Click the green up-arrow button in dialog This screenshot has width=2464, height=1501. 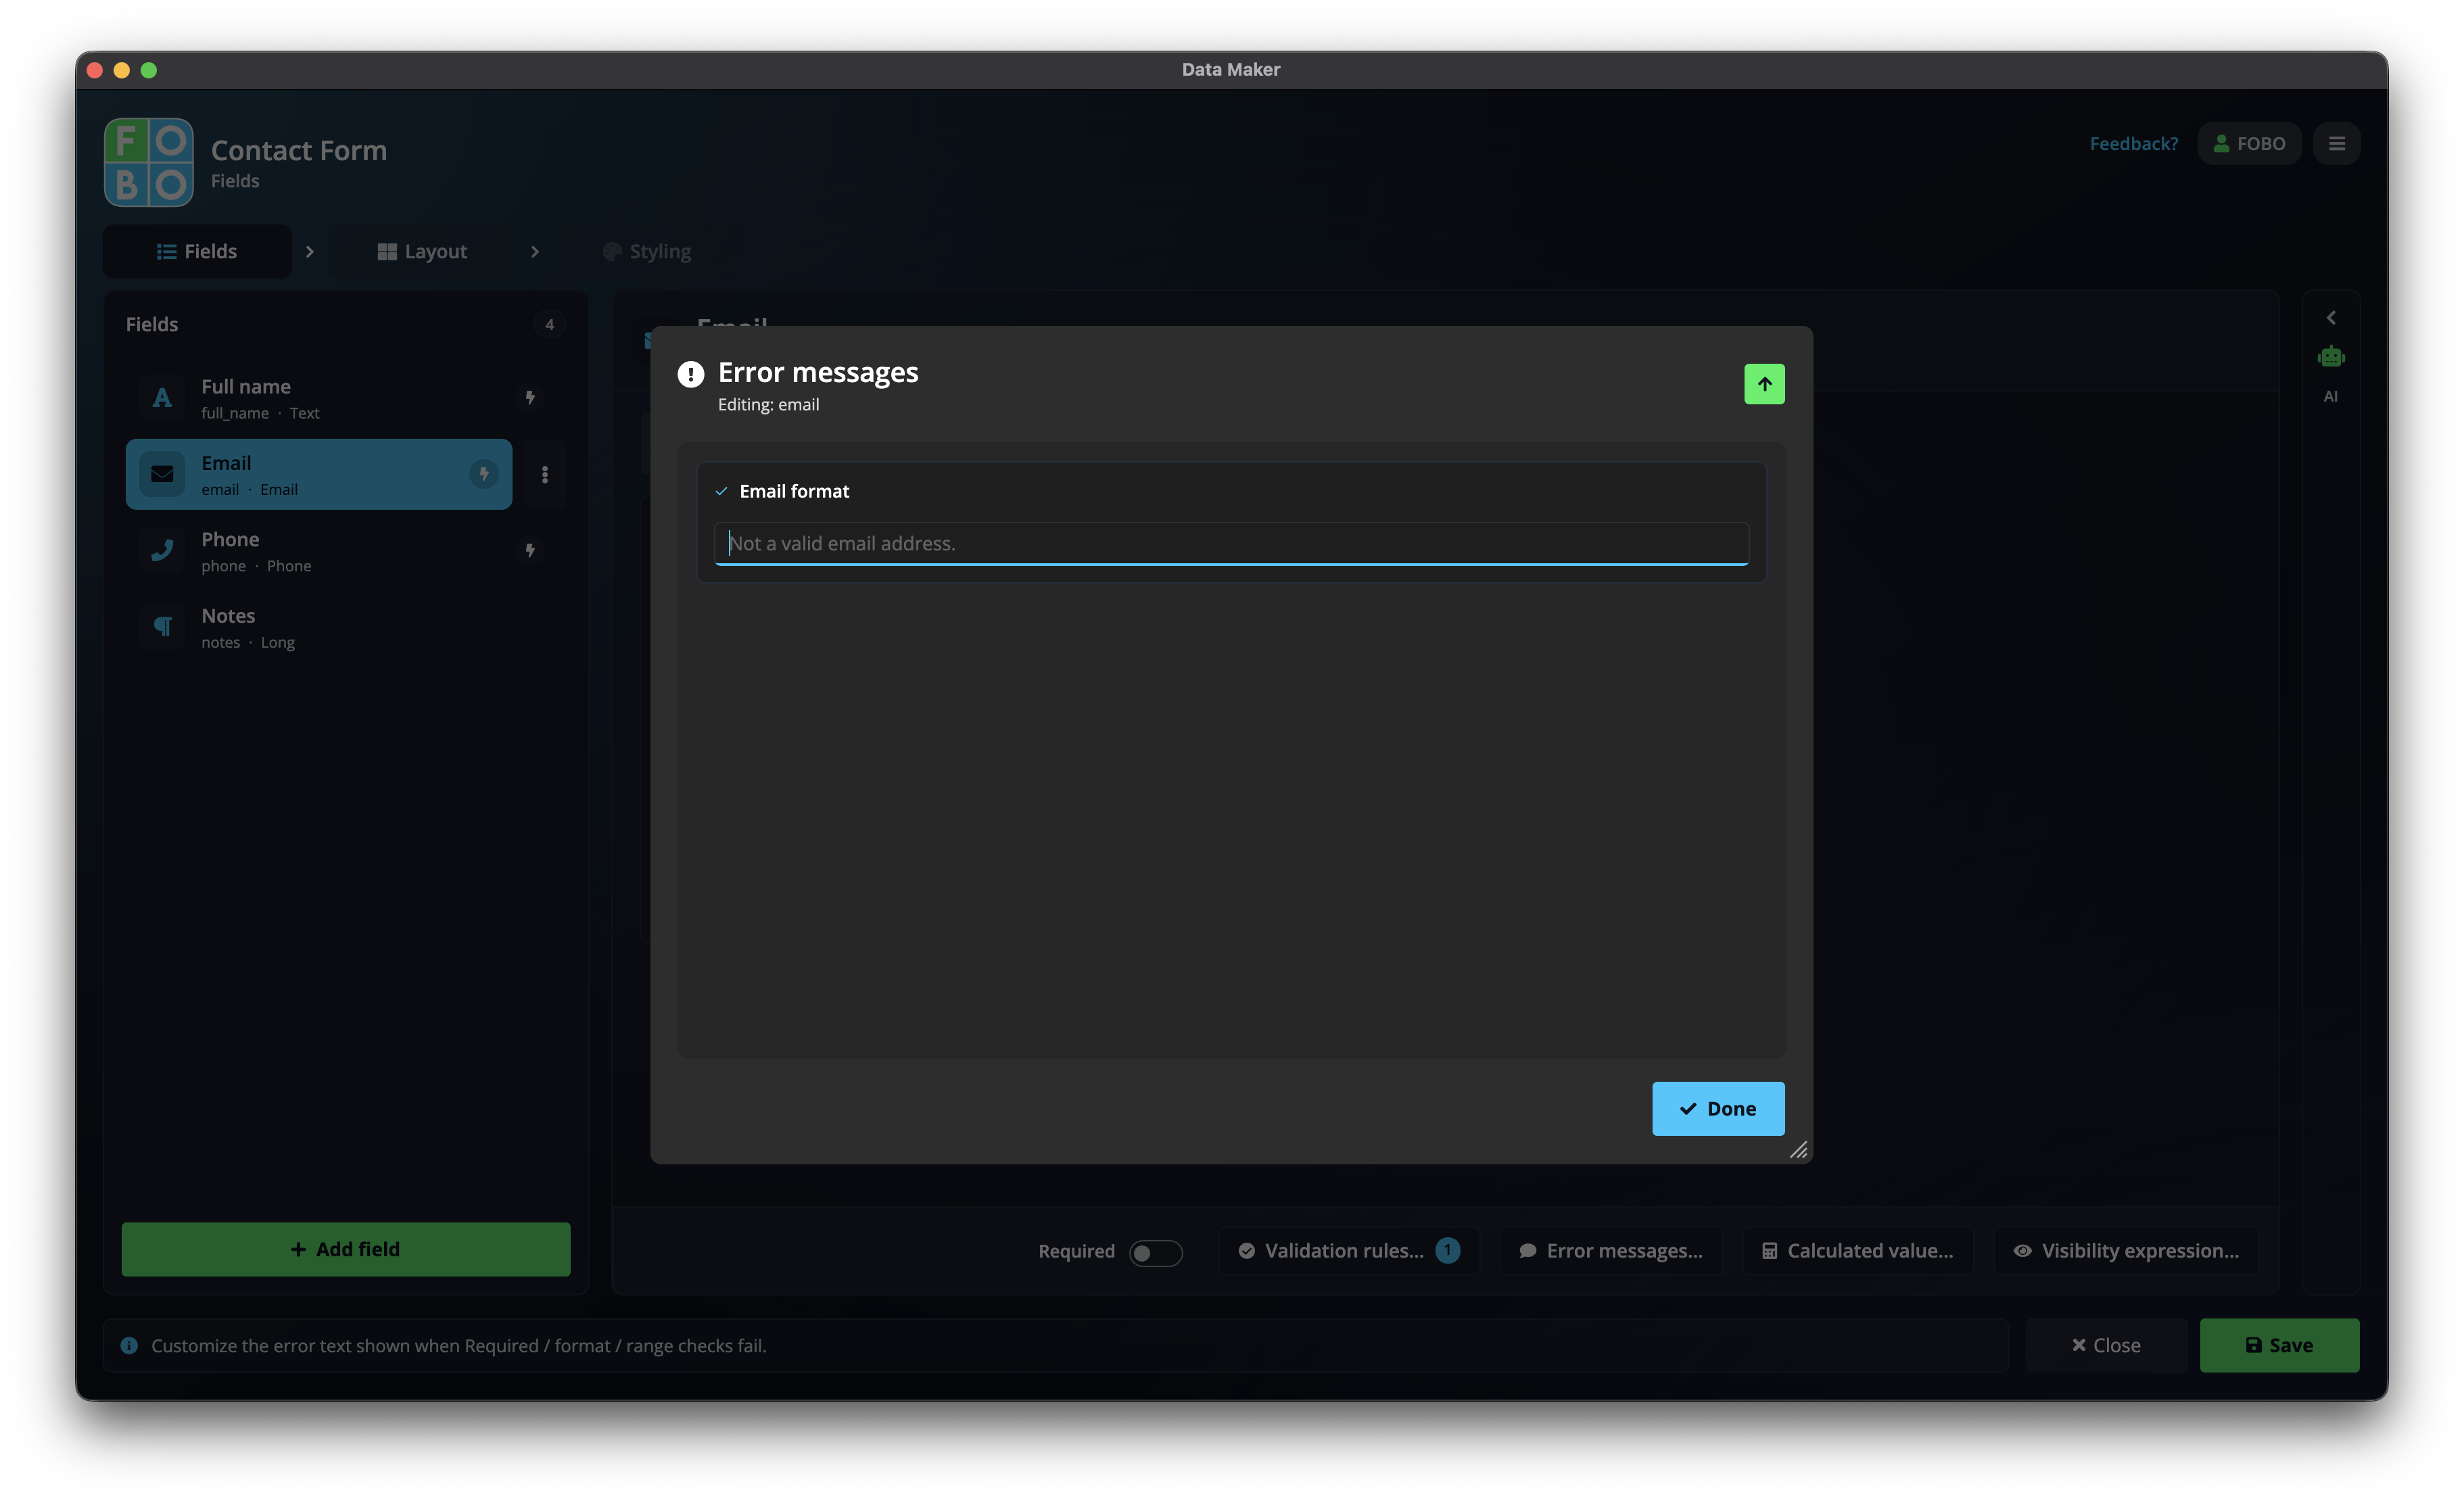(1764, 384)
